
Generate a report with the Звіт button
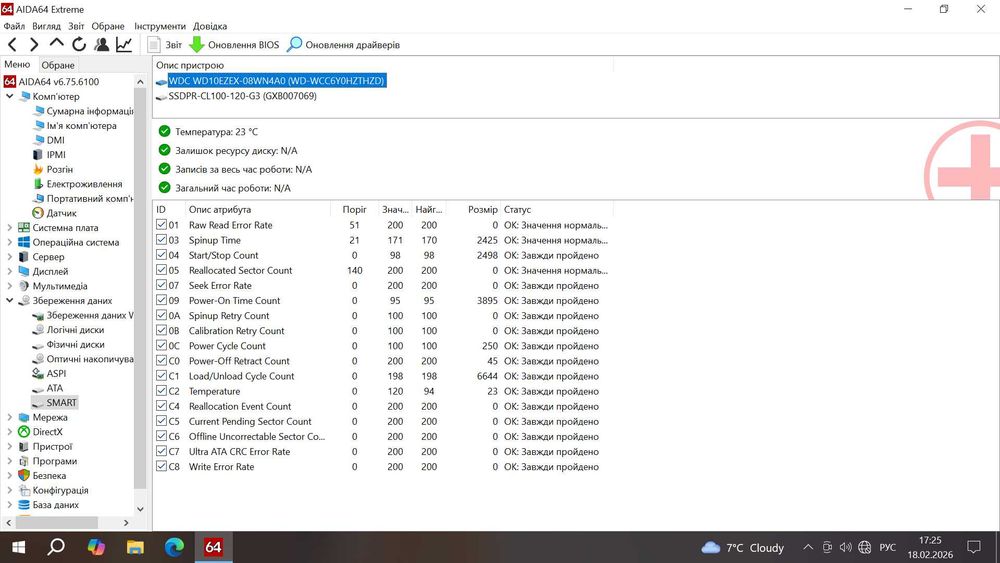[x=165, y=45]
